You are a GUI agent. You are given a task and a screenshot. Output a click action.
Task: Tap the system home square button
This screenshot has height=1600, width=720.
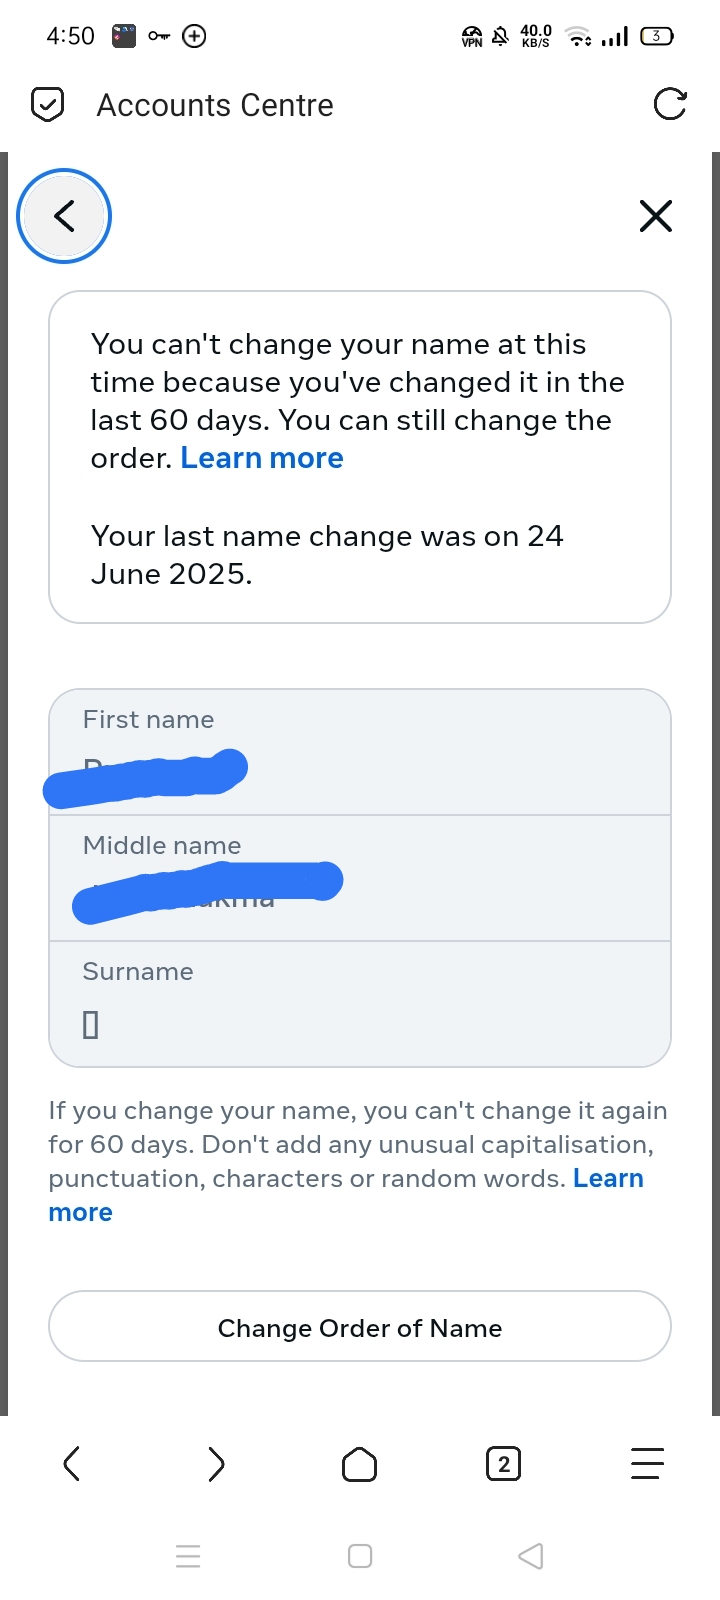[x=360, y=1556]
